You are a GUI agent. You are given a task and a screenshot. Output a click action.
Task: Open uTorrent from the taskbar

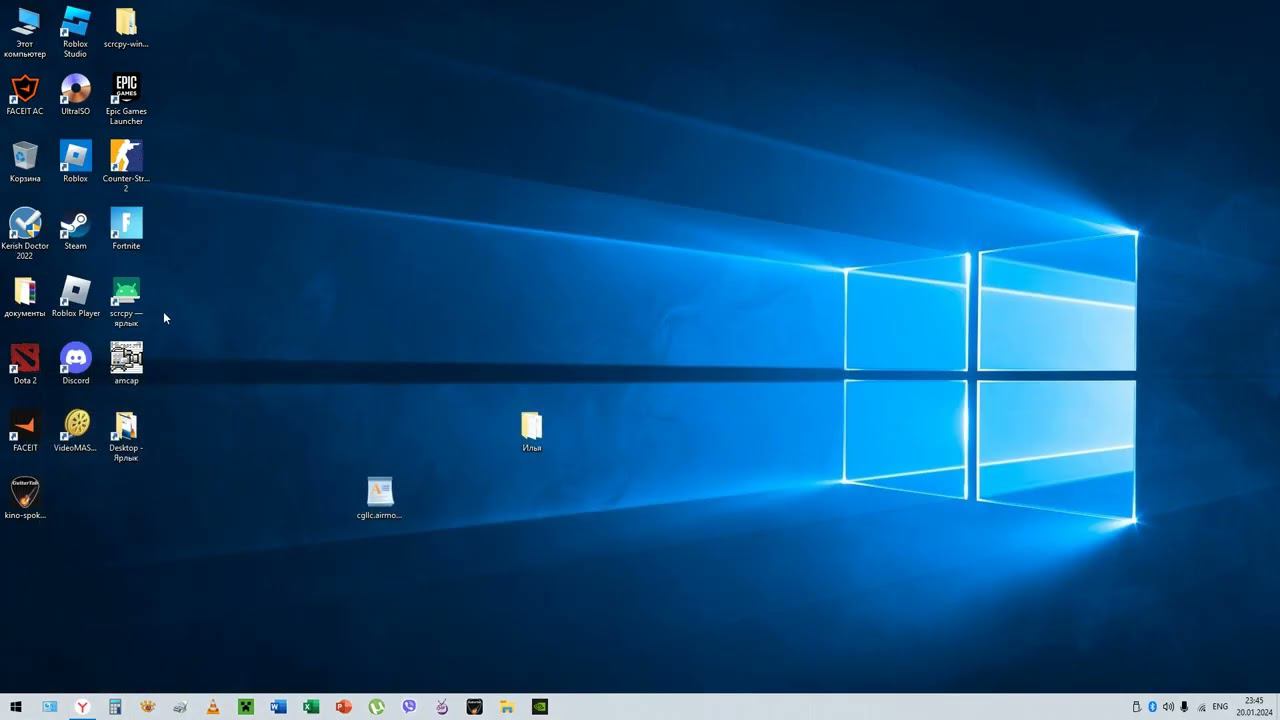376,707
